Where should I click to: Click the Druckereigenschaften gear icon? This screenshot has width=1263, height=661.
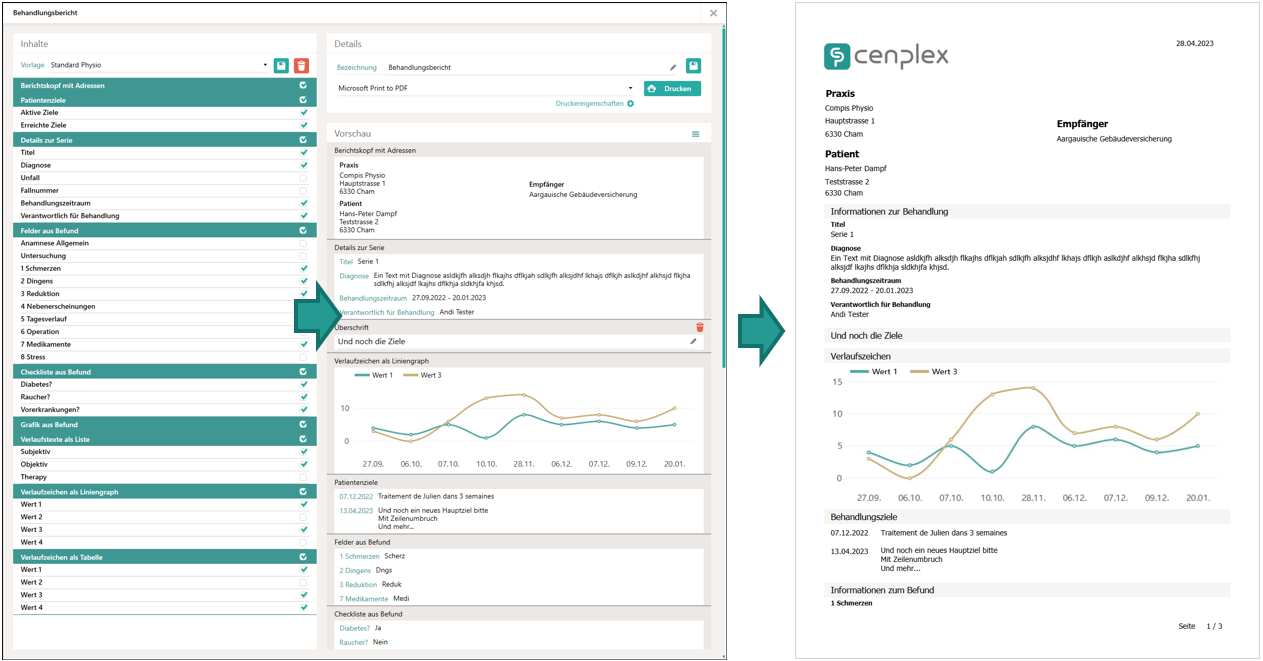click(x=630, y=103)
